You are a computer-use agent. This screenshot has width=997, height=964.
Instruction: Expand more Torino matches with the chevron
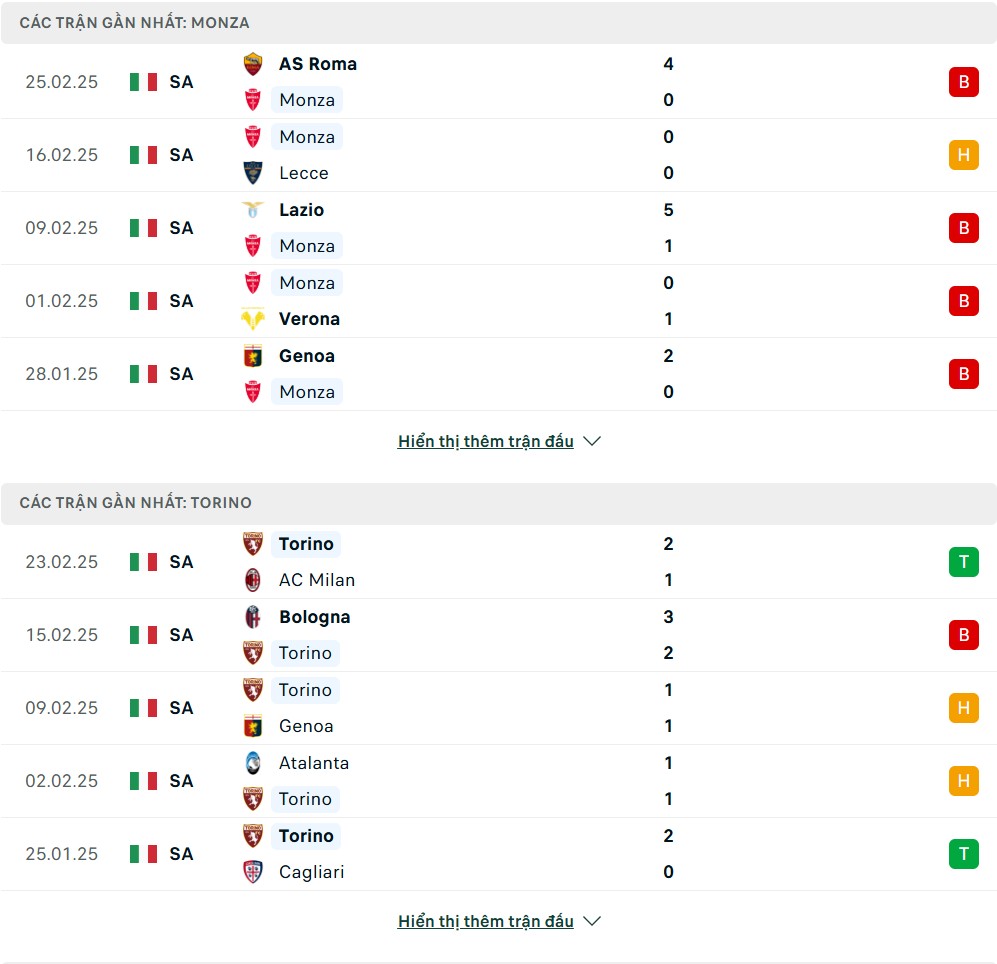[592, 921]
